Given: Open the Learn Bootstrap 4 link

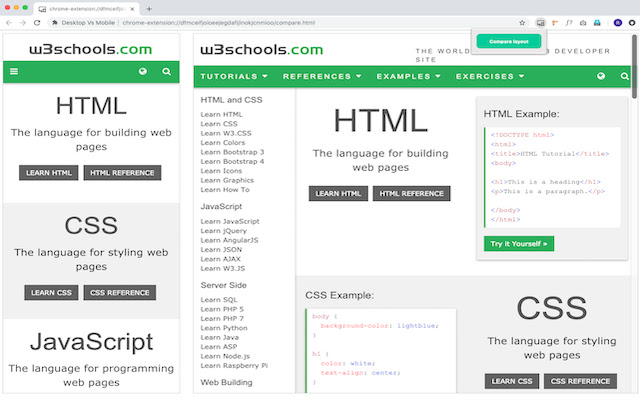Looking at the screenshot, I should pos(232,161).
